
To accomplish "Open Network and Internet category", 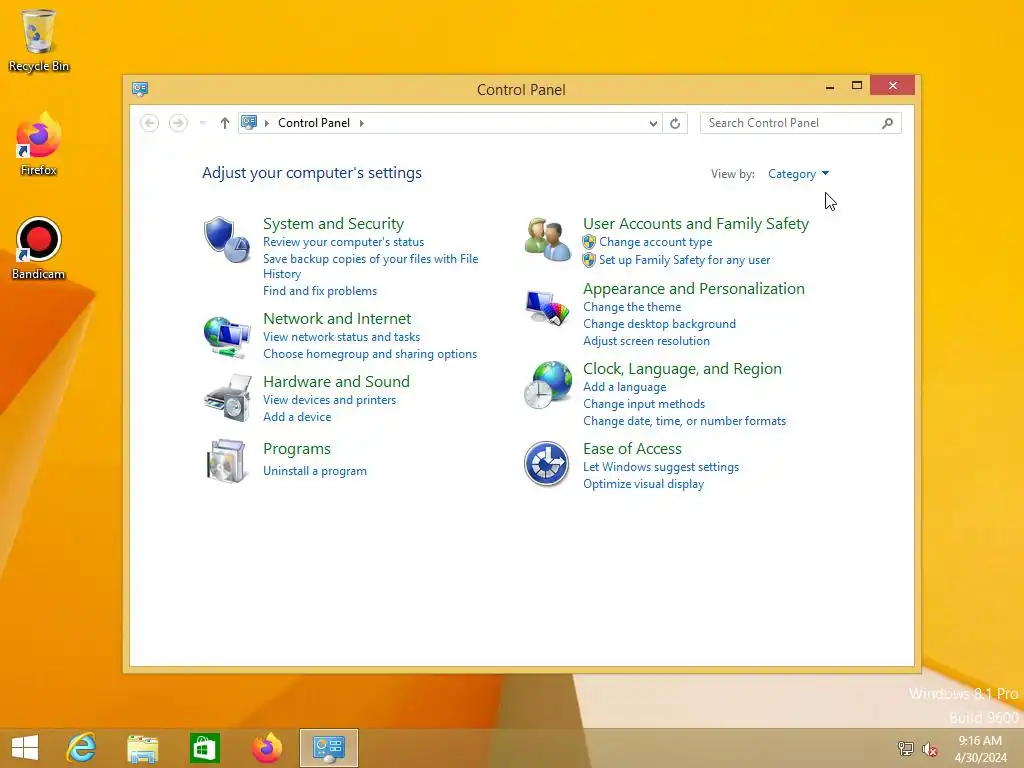I will click(x=337, y=318).
